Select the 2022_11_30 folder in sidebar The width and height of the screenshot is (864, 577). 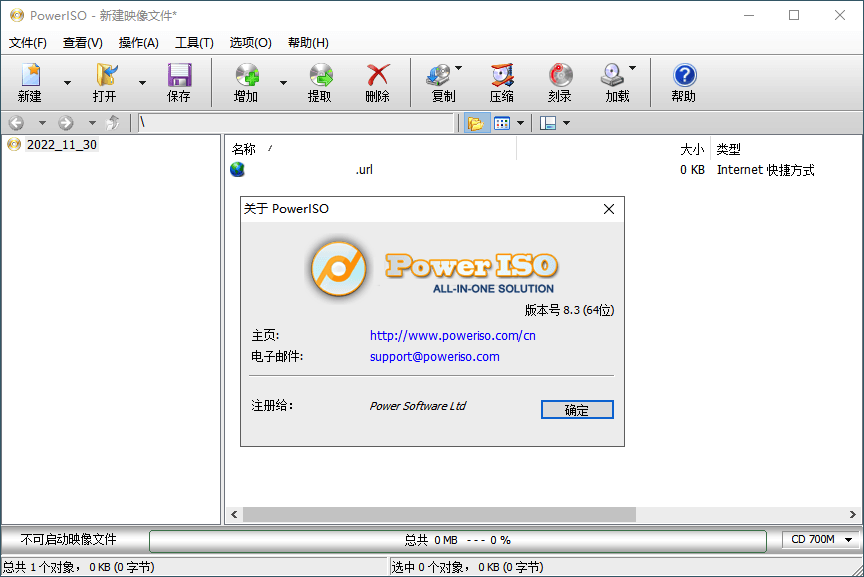click(x=60, y=143)
